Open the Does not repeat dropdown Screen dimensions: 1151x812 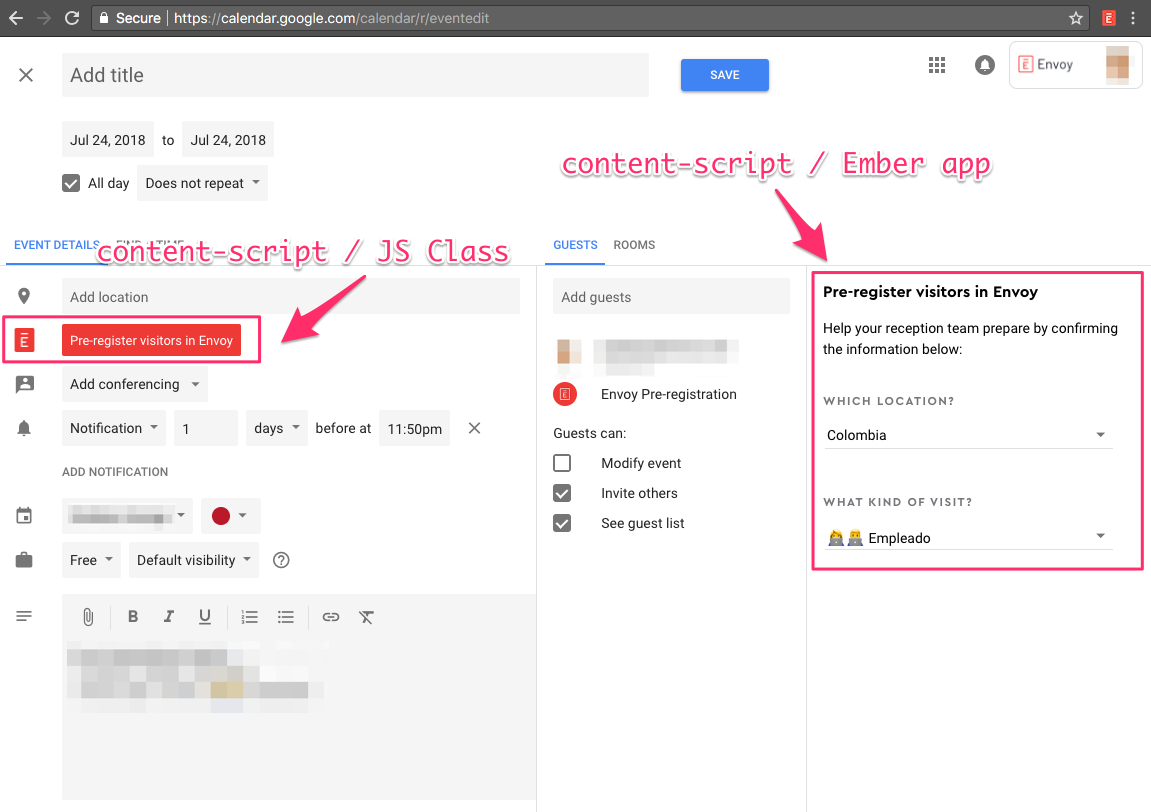[x=202, y=183]
